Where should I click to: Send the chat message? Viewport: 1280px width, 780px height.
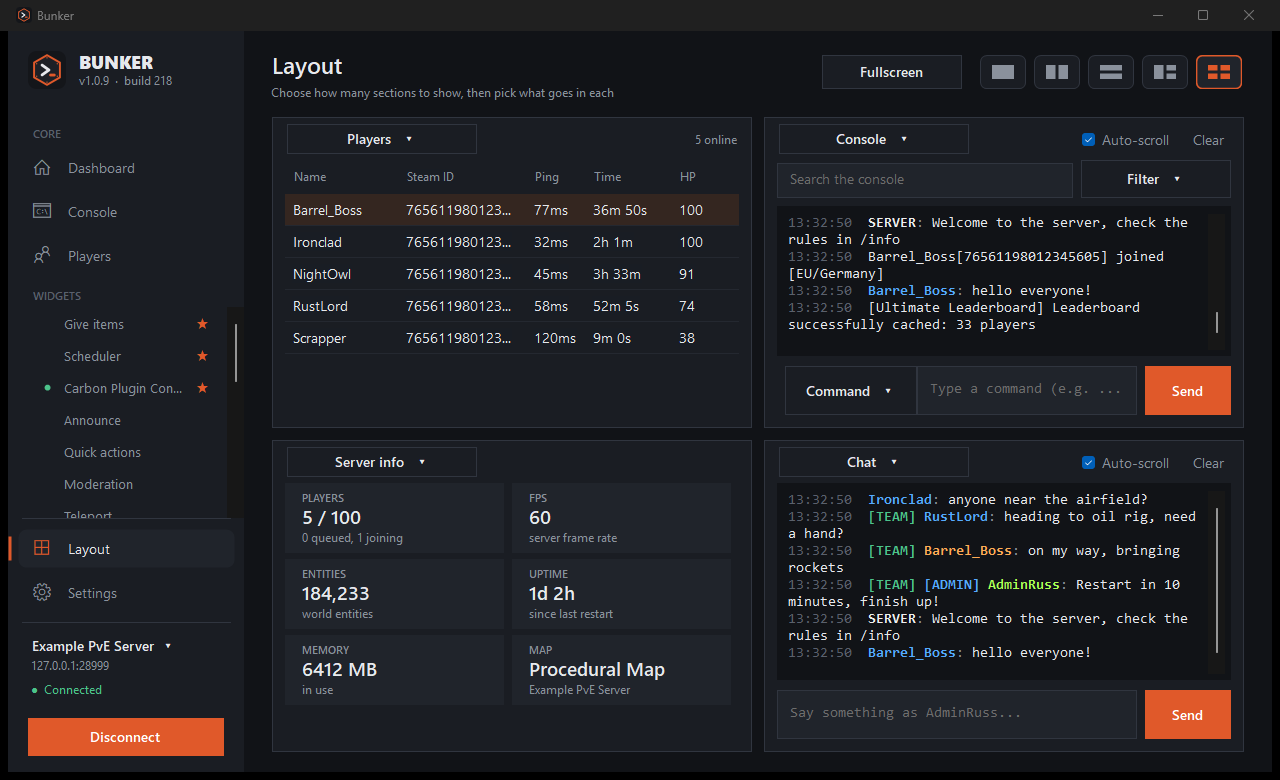(x=1188, y=715)
